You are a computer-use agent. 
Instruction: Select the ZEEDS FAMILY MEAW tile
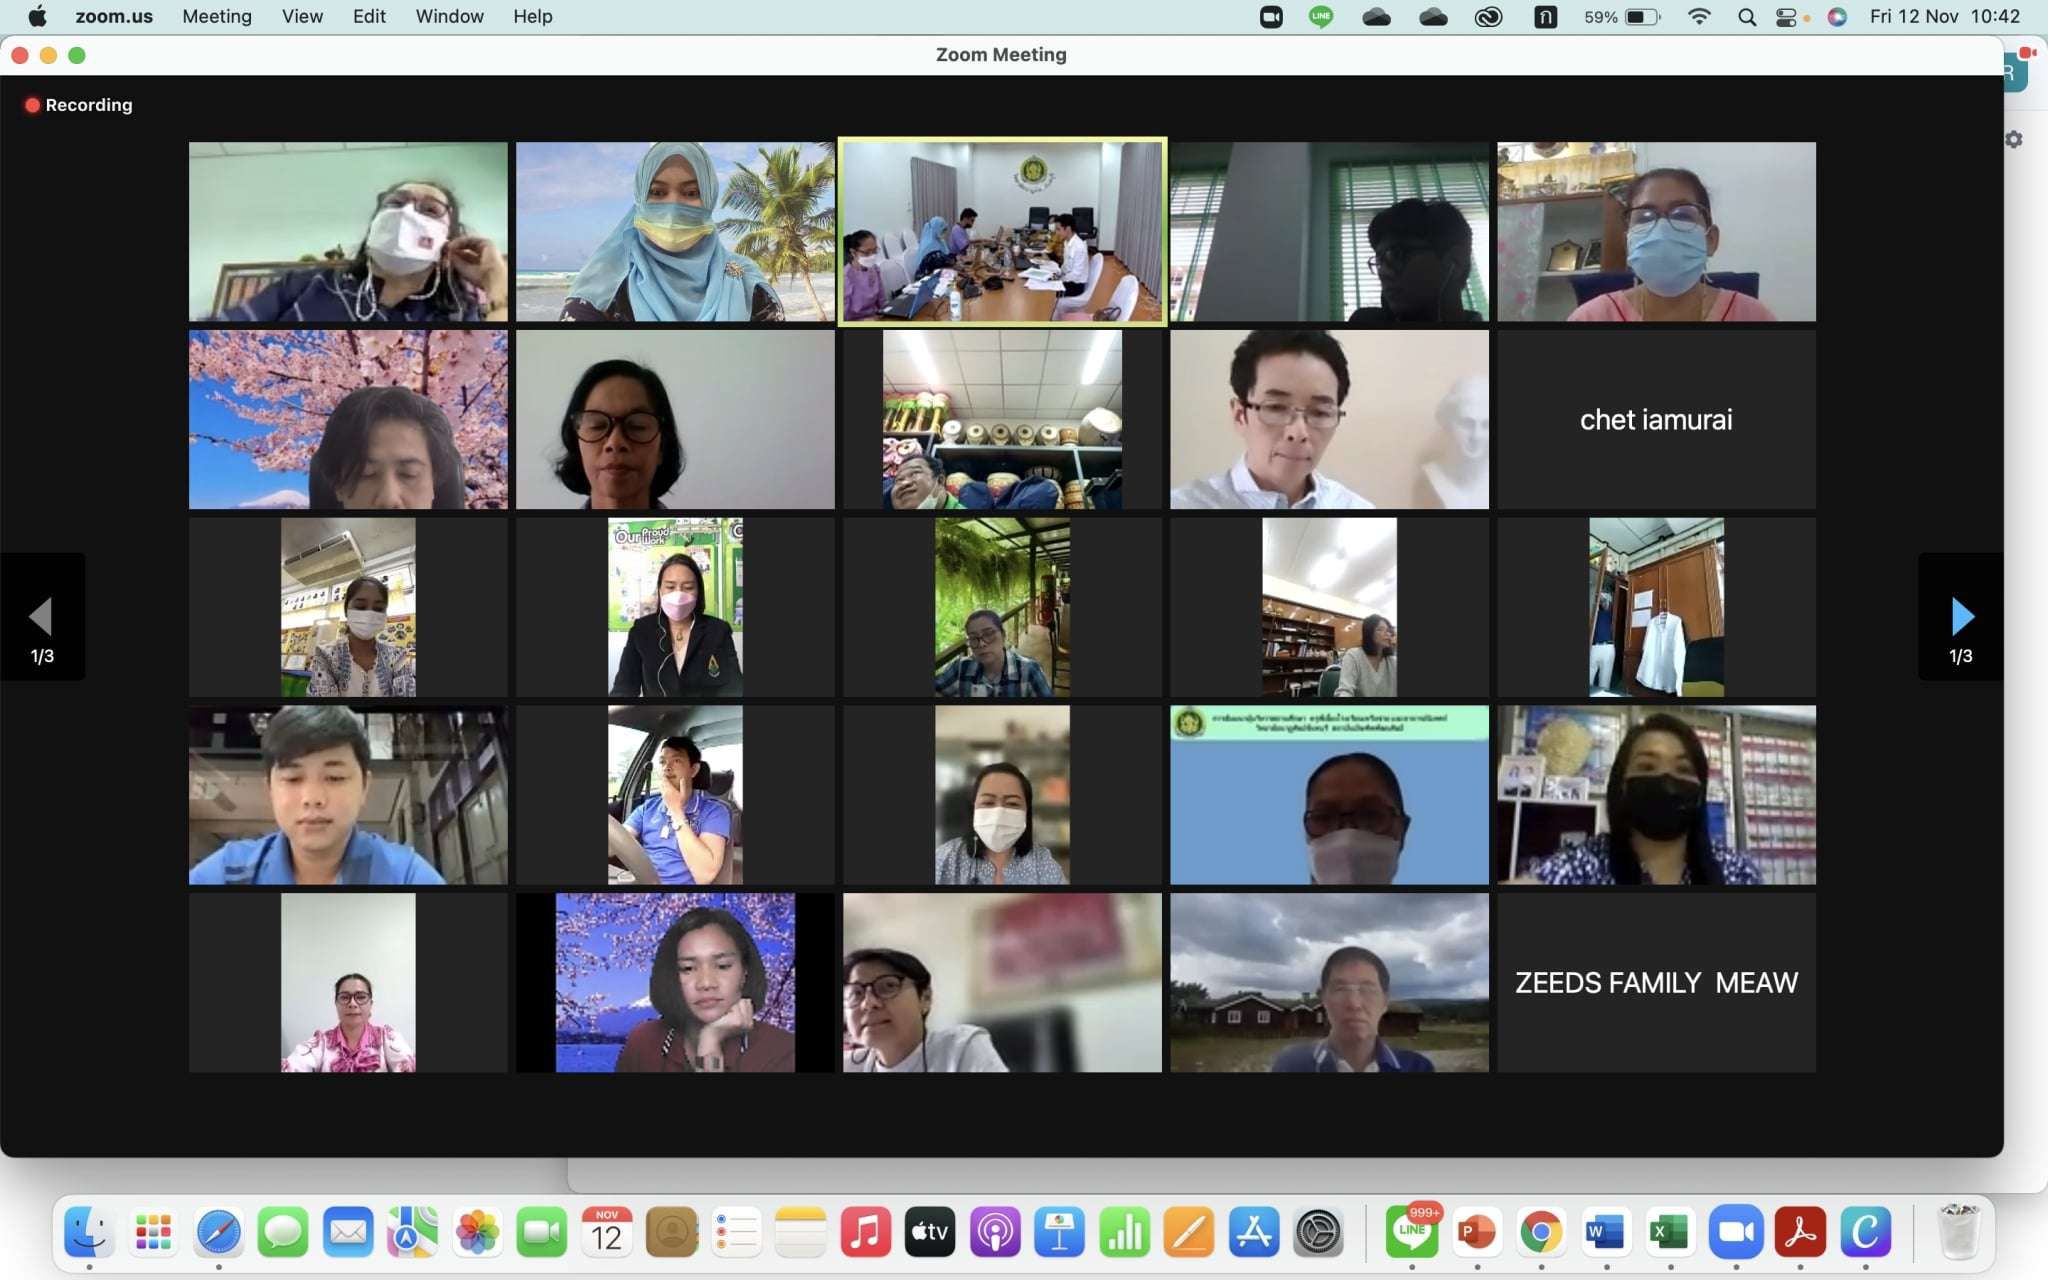click(x=1656, y=983)
